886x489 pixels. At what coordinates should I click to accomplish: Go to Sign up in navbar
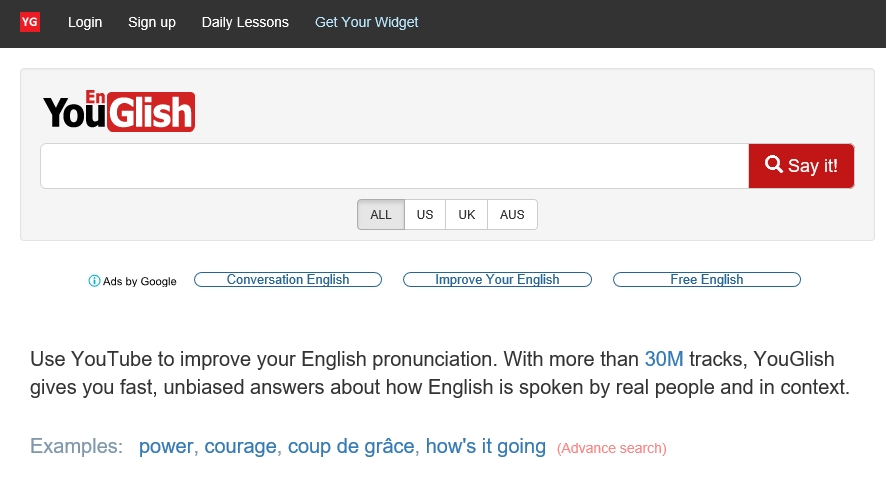(x=152, y=22)
